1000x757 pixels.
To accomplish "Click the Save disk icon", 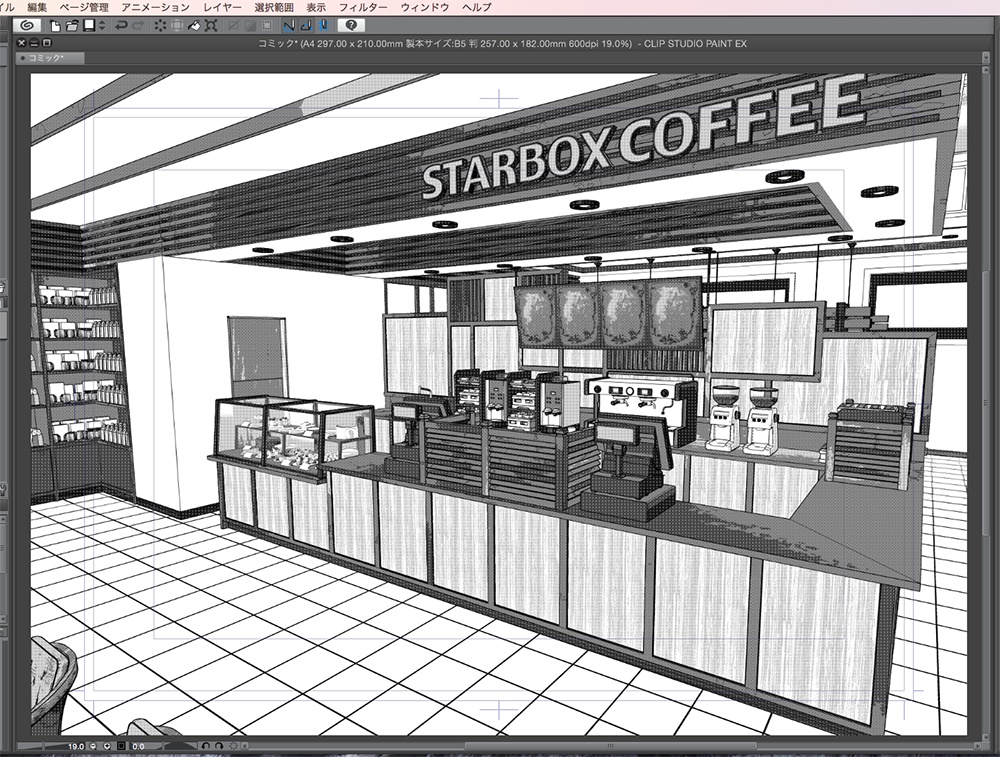I will coord(88,24).
